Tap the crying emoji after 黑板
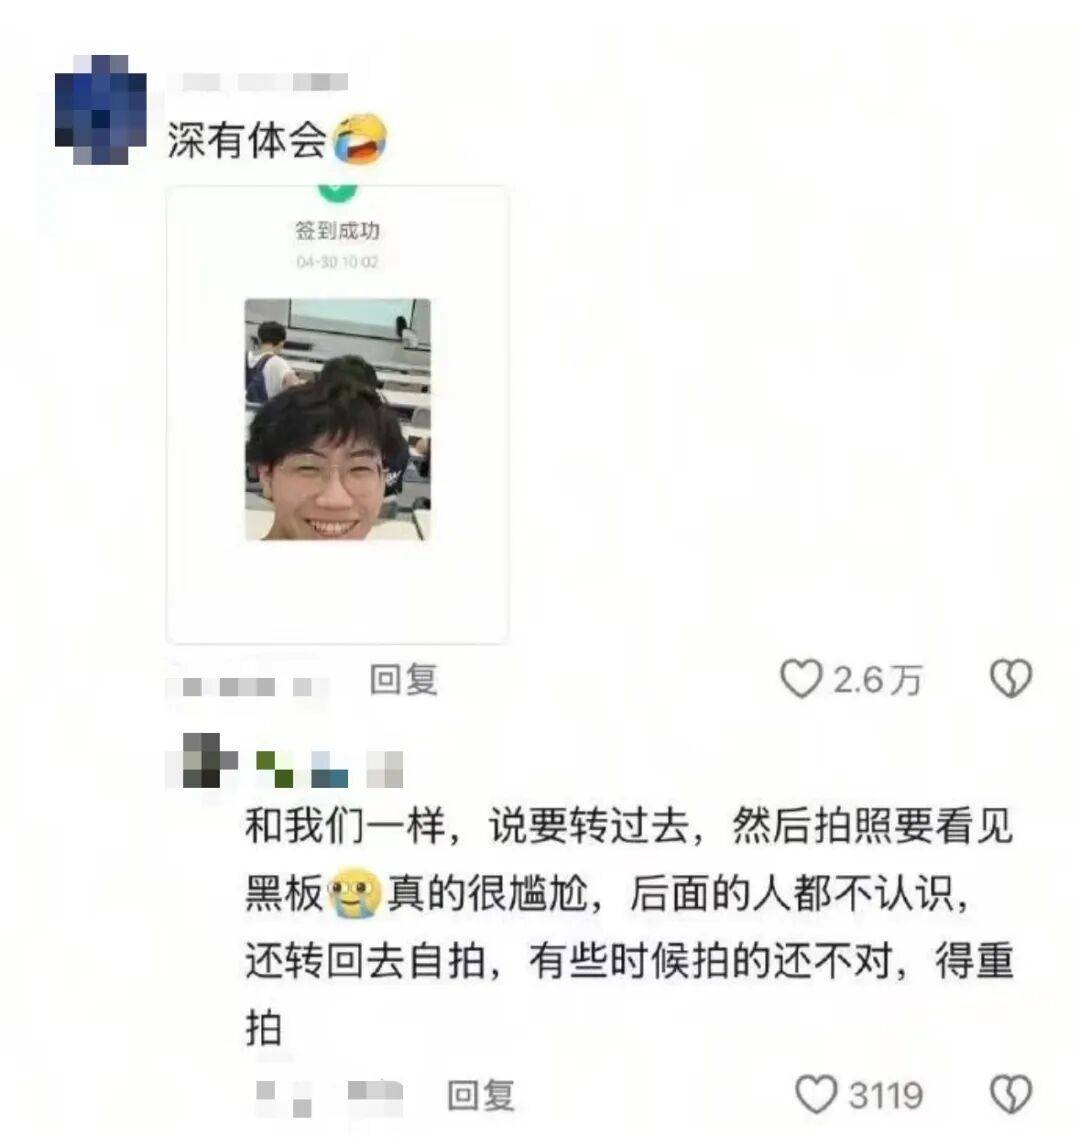 click(x=354, y=892)
